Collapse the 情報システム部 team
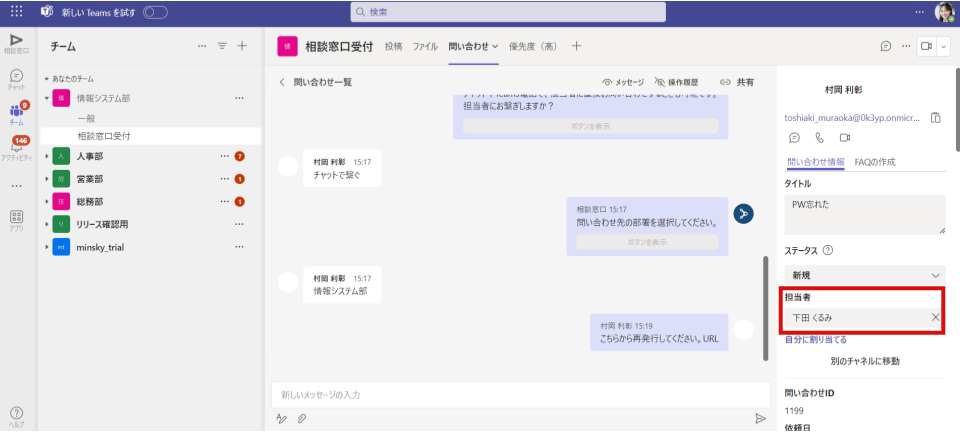960x434 pixels. tap(47, 98)
